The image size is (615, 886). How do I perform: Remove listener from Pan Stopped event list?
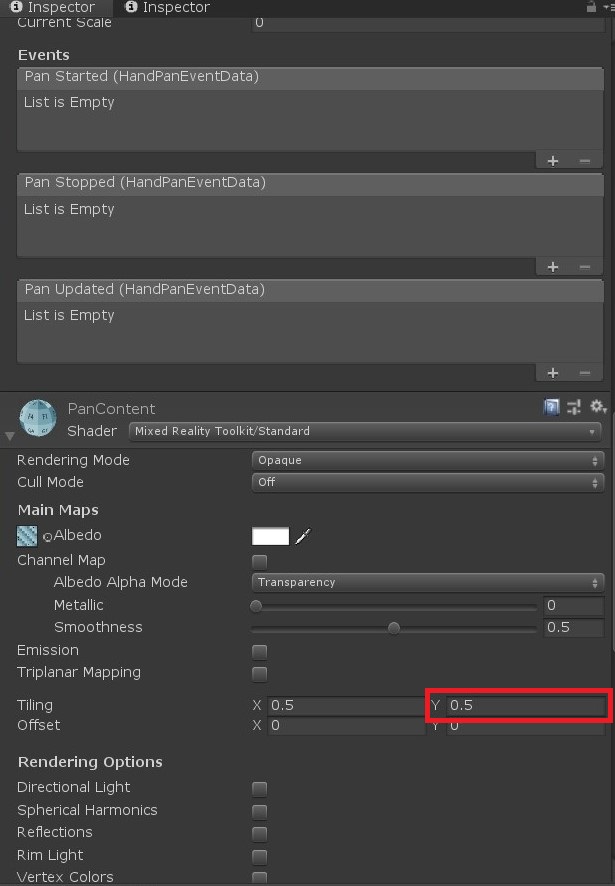click(x=584, y=267)
